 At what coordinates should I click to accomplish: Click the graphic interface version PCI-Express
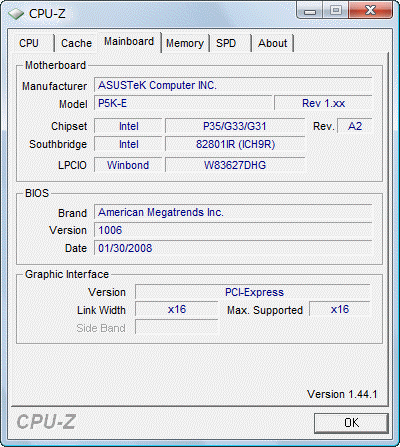click(253, 292)
